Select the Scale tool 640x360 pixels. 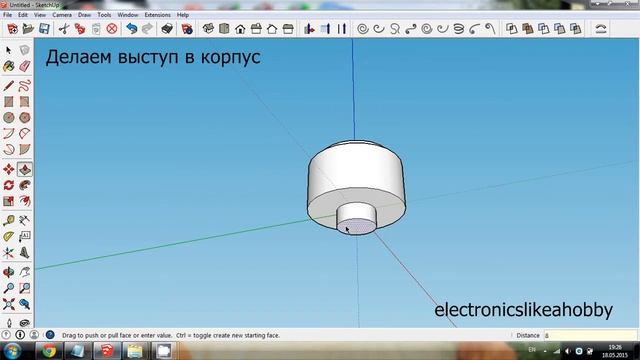9,201
